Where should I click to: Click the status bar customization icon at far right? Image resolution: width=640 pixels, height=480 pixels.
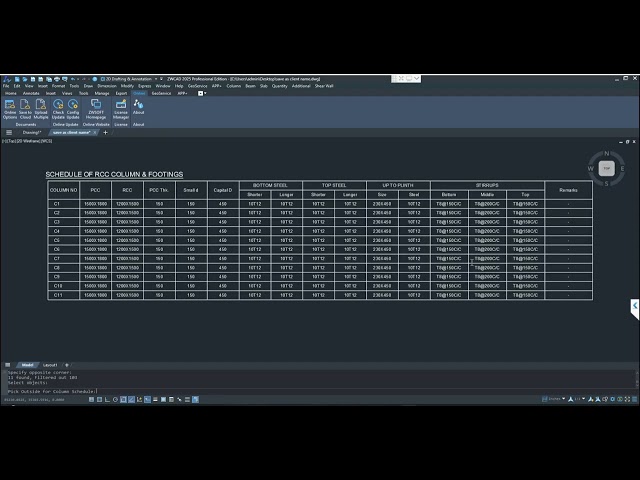click(x=635, y=399)
